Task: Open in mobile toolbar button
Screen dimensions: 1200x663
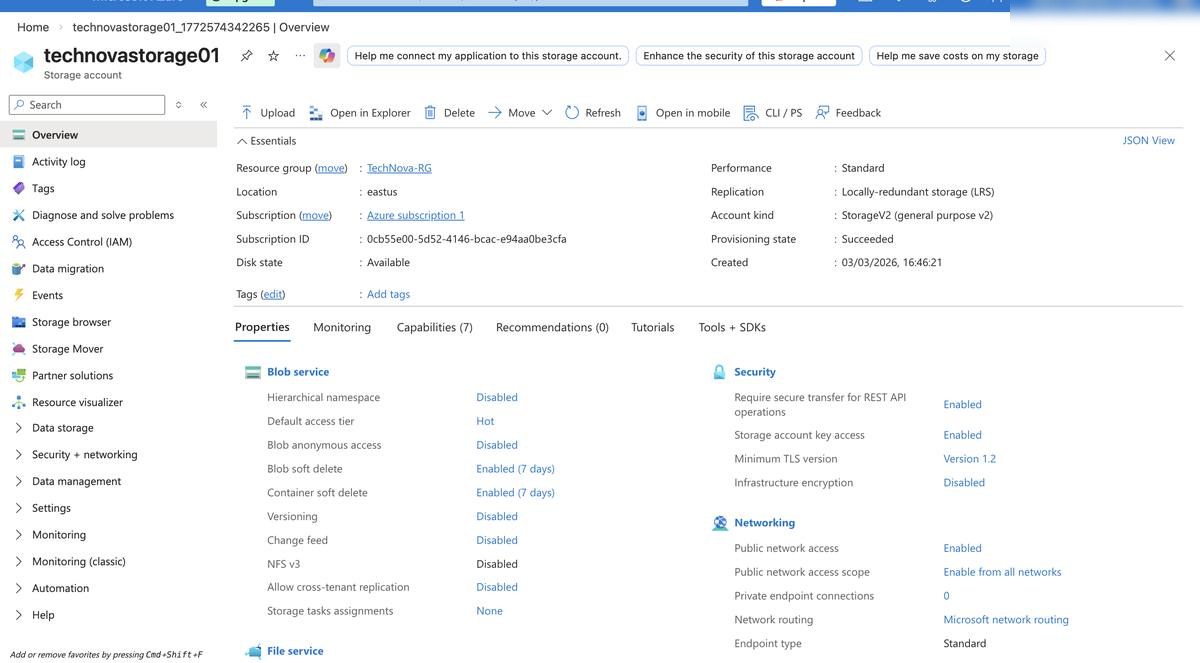Action: (683, 113)
